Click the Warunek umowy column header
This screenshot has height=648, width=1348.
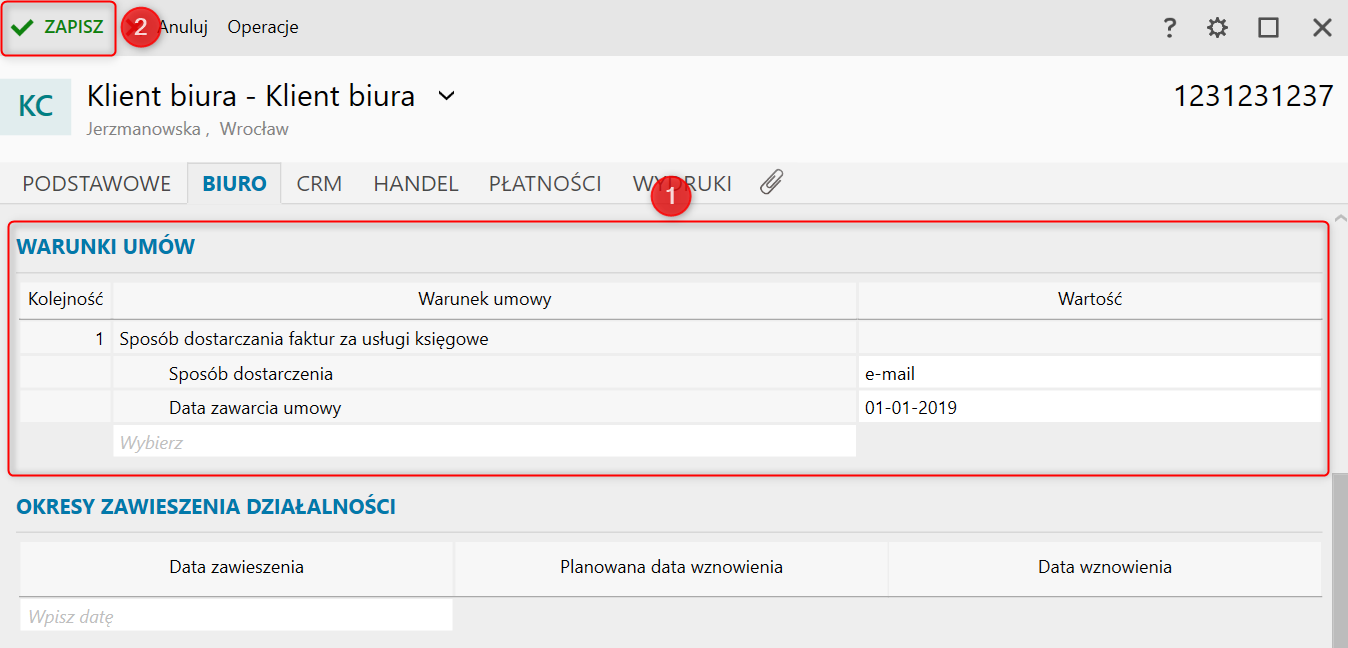tap(484, 299)
